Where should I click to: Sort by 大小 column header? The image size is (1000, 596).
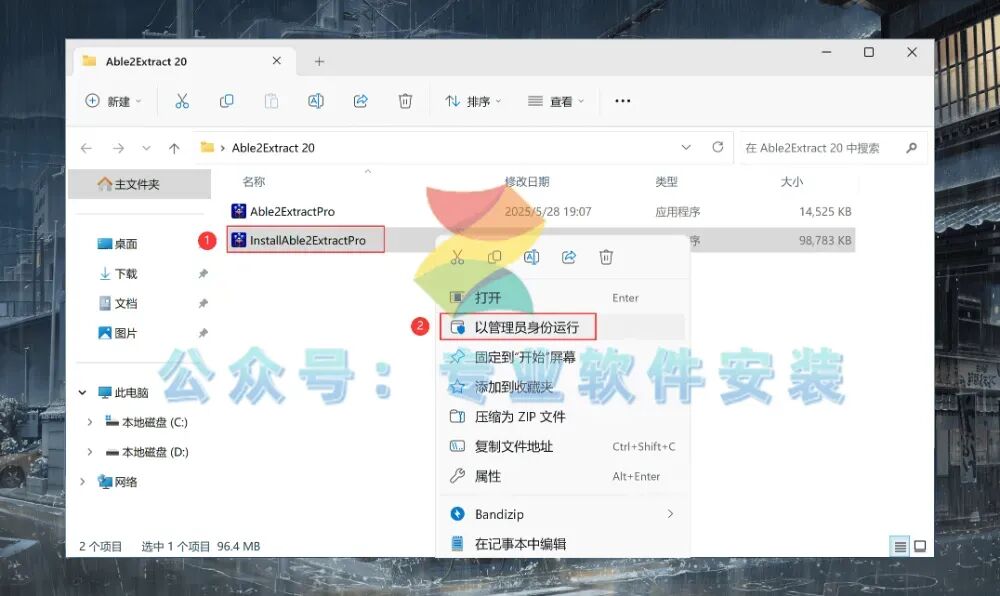point(791,182)
